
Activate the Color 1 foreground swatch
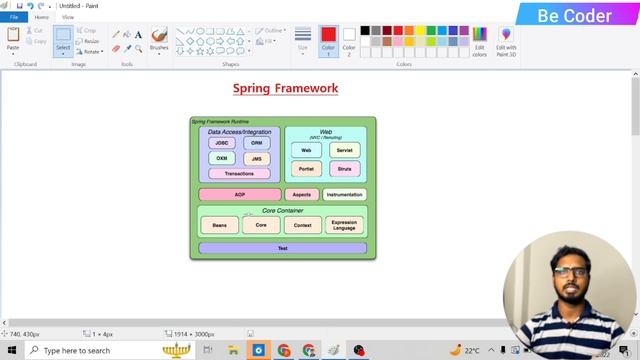pyautogui.click(x=328, y=42)
